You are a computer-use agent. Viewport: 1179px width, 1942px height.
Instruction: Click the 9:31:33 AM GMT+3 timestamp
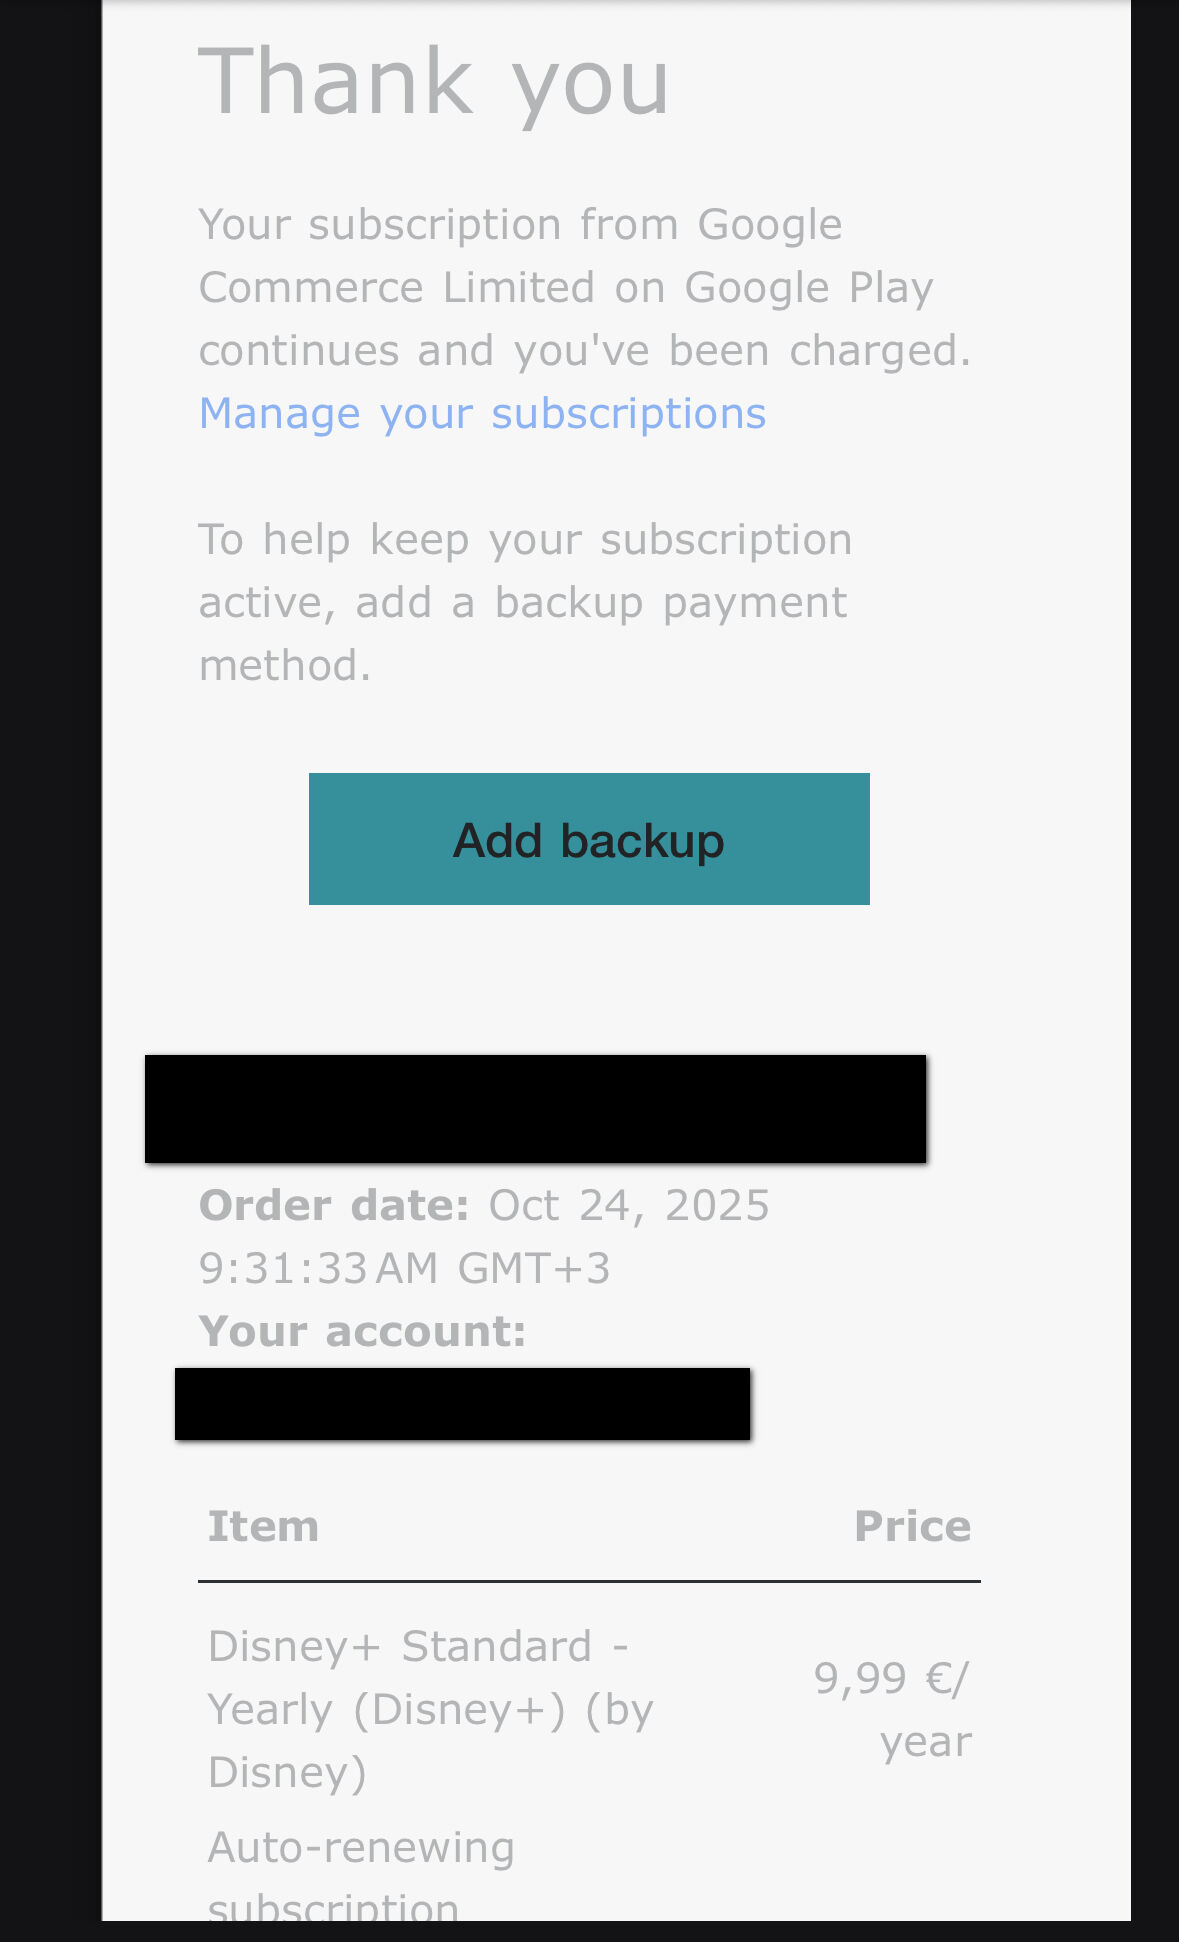click(x=404, y=1269)
